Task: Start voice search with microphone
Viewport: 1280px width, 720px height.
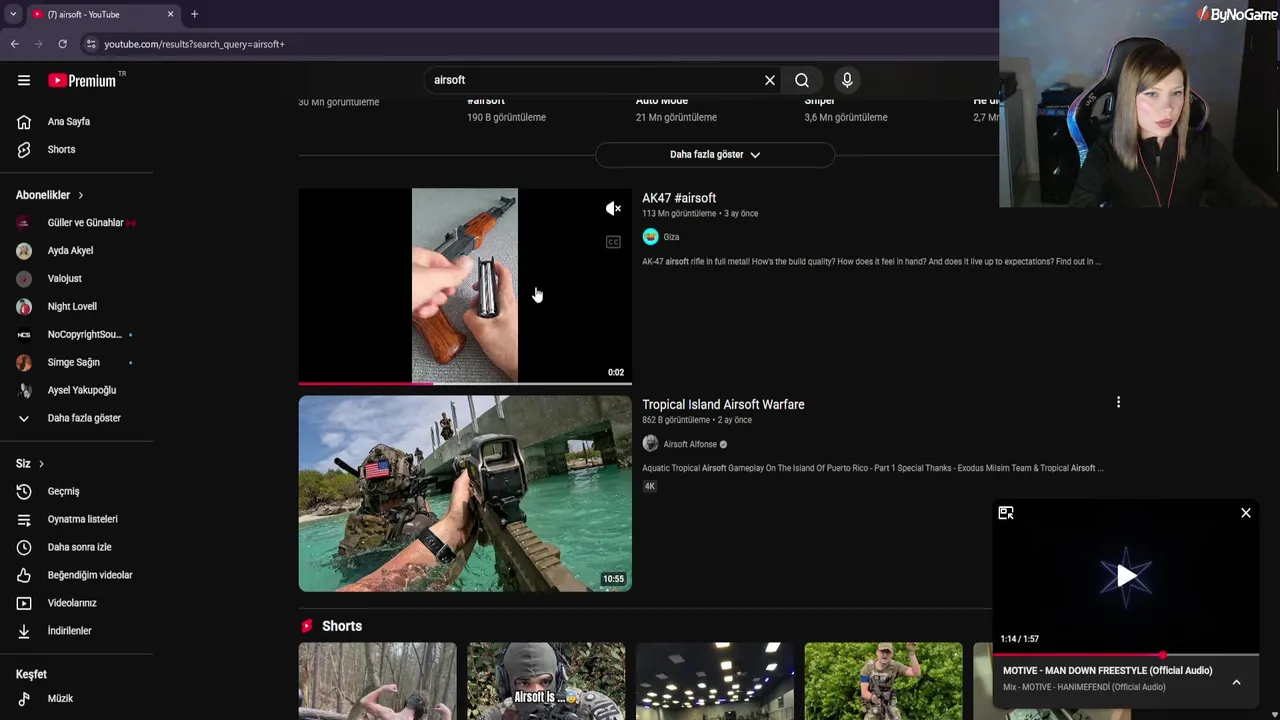Action: tap(847, 80)
